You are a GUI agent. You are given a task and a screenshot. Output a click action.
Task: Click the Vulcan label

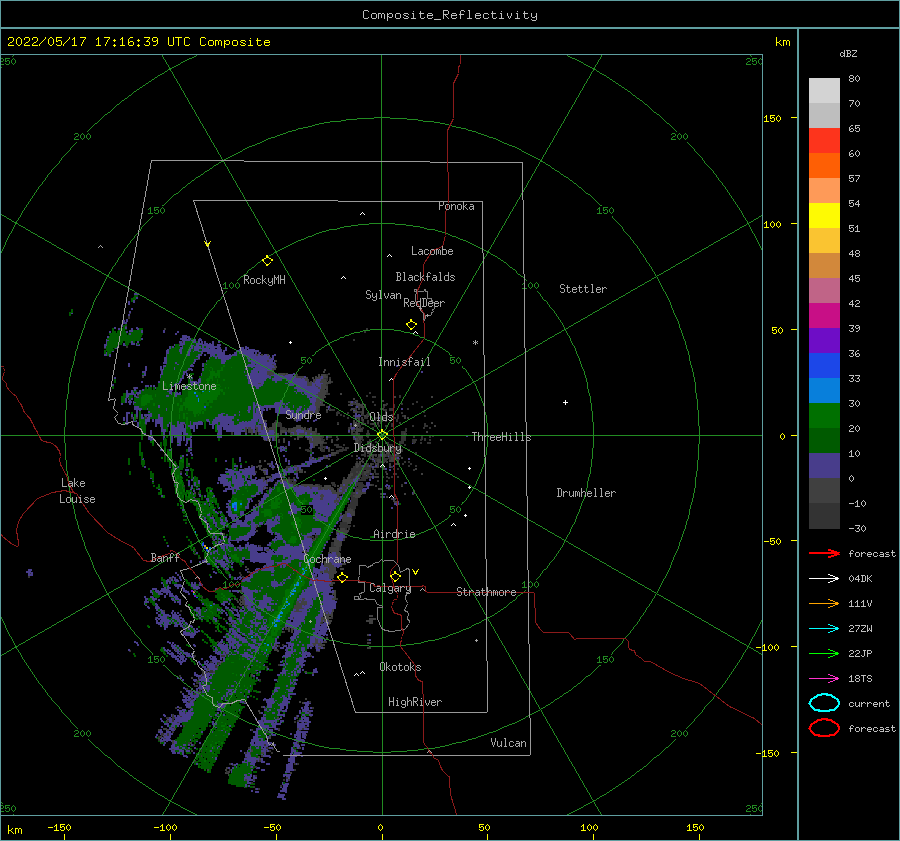pos(508,743)
